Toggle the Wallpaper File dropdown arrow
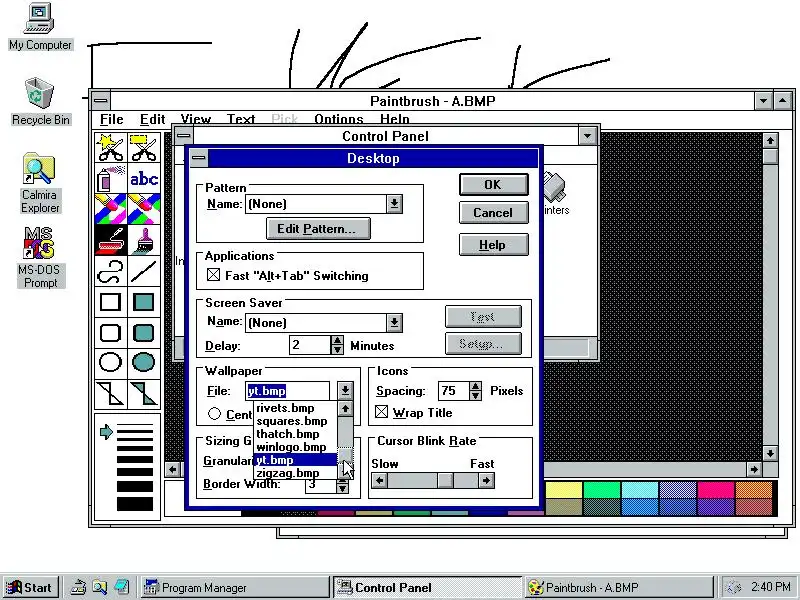This screenshot has width=800, height=600. [345, 391]
